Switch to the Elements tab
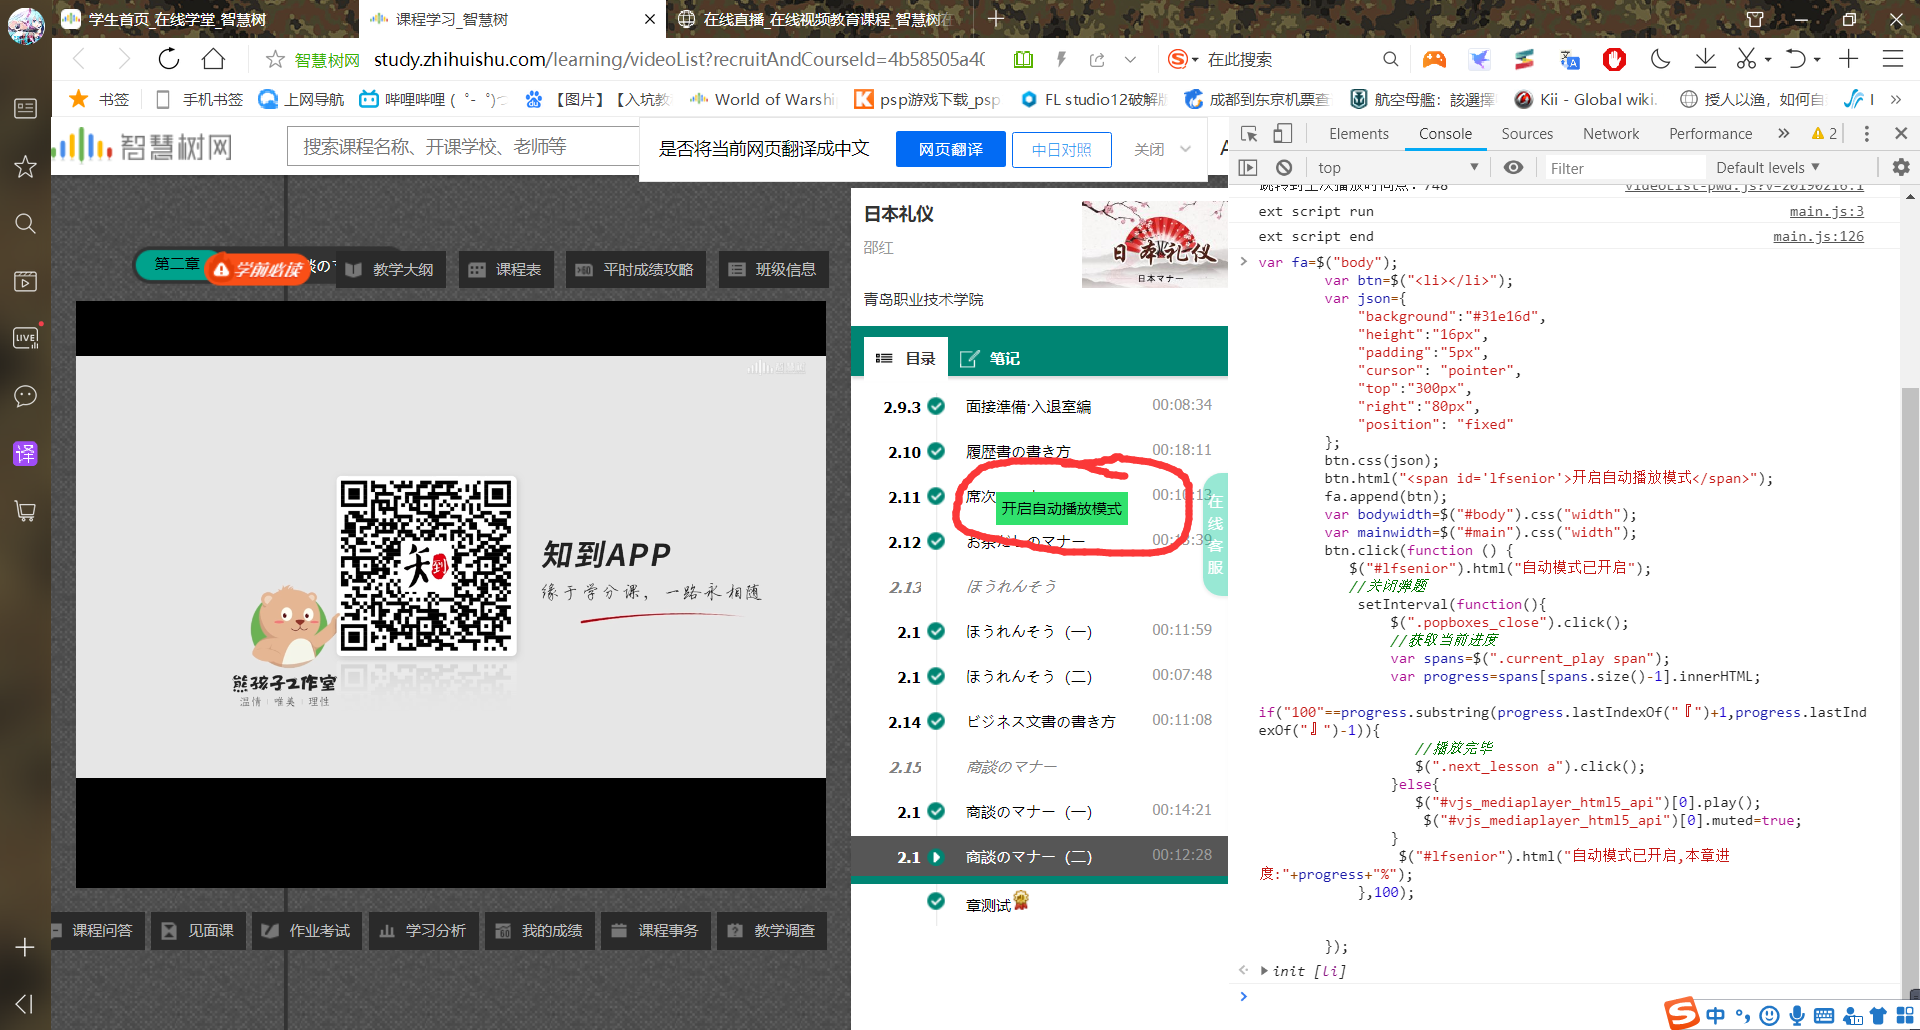The image size is (1920, 1030). pos(1358,133)
